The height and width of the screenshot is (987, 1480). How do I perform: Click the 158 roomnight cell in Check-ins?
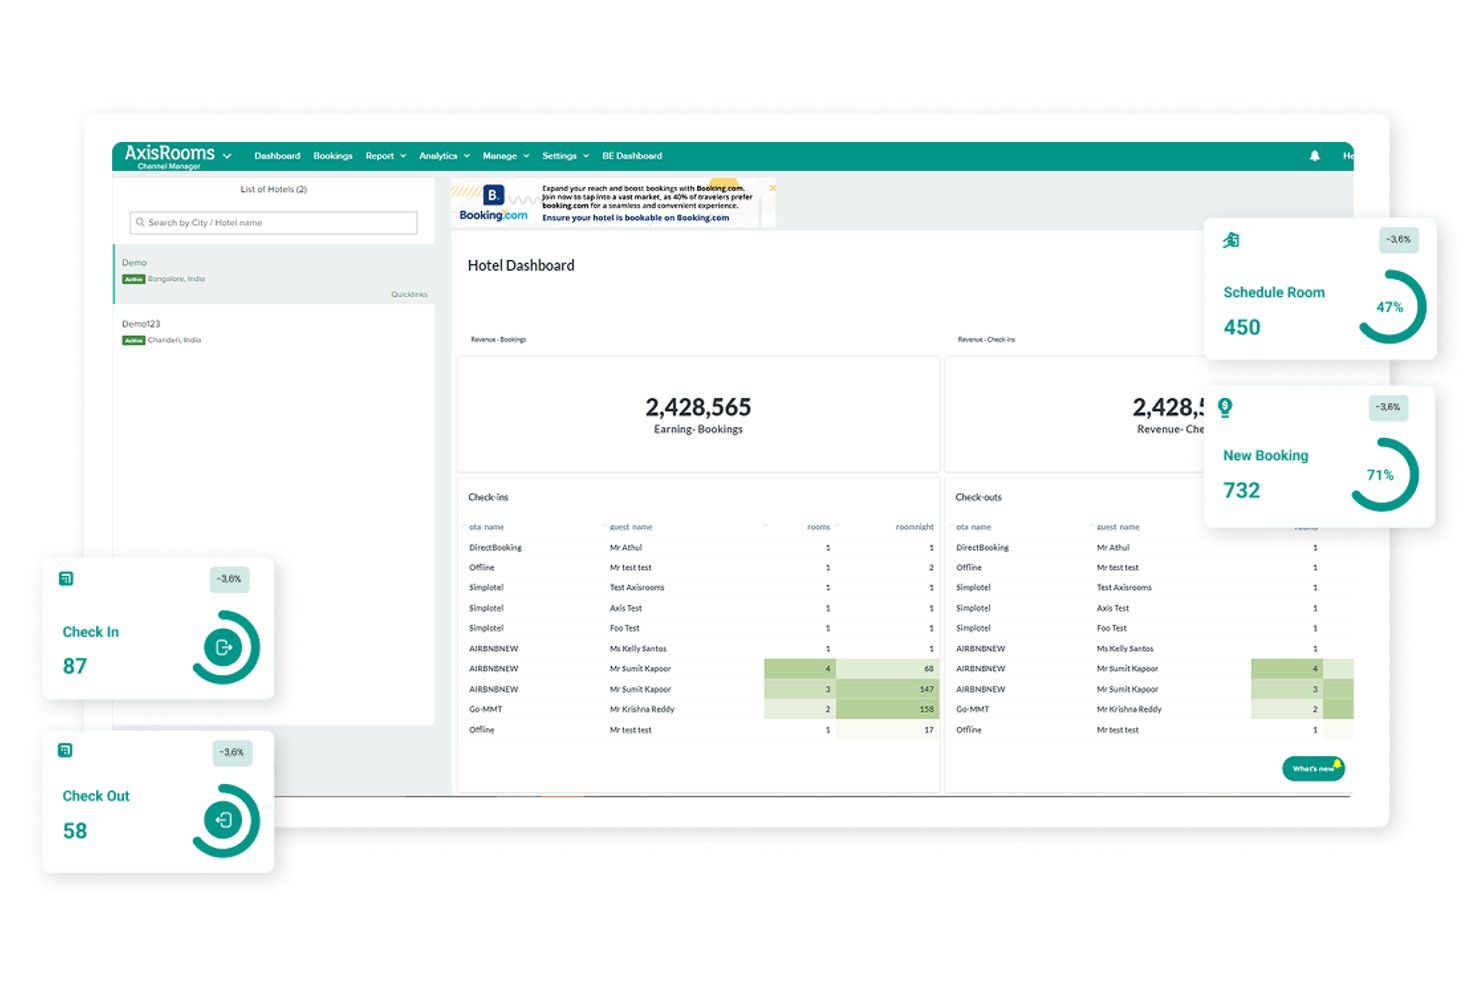click(888, 709)
